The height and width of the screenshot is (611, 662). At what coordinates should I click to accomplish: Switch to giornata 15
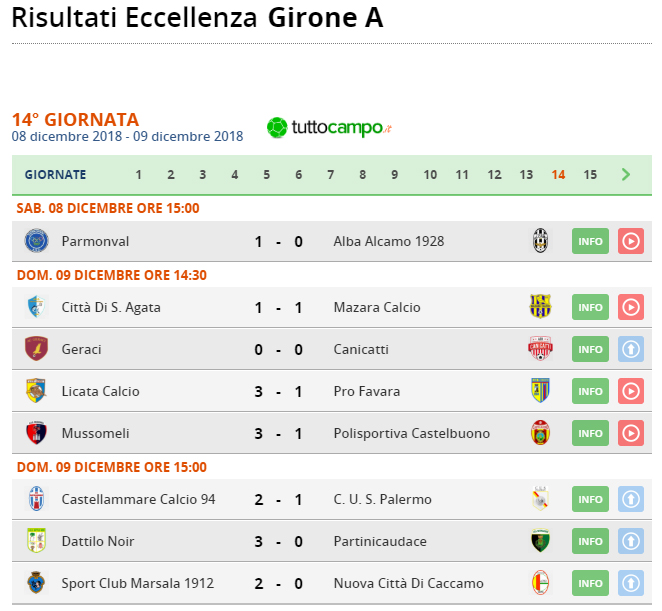pos(590,175)
